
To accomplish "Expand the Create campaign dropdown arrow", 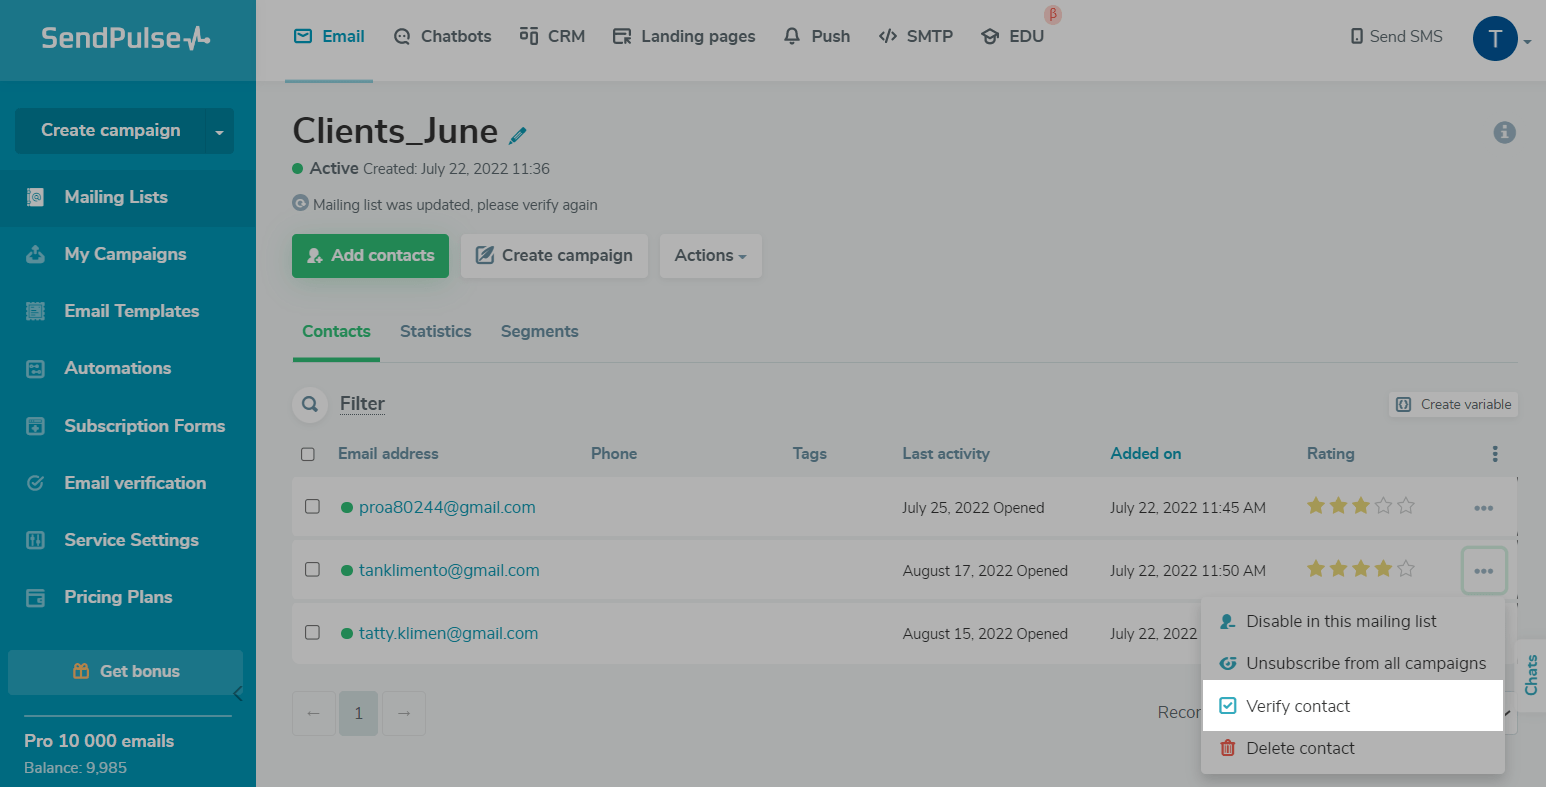I will (x=220, y=131).
